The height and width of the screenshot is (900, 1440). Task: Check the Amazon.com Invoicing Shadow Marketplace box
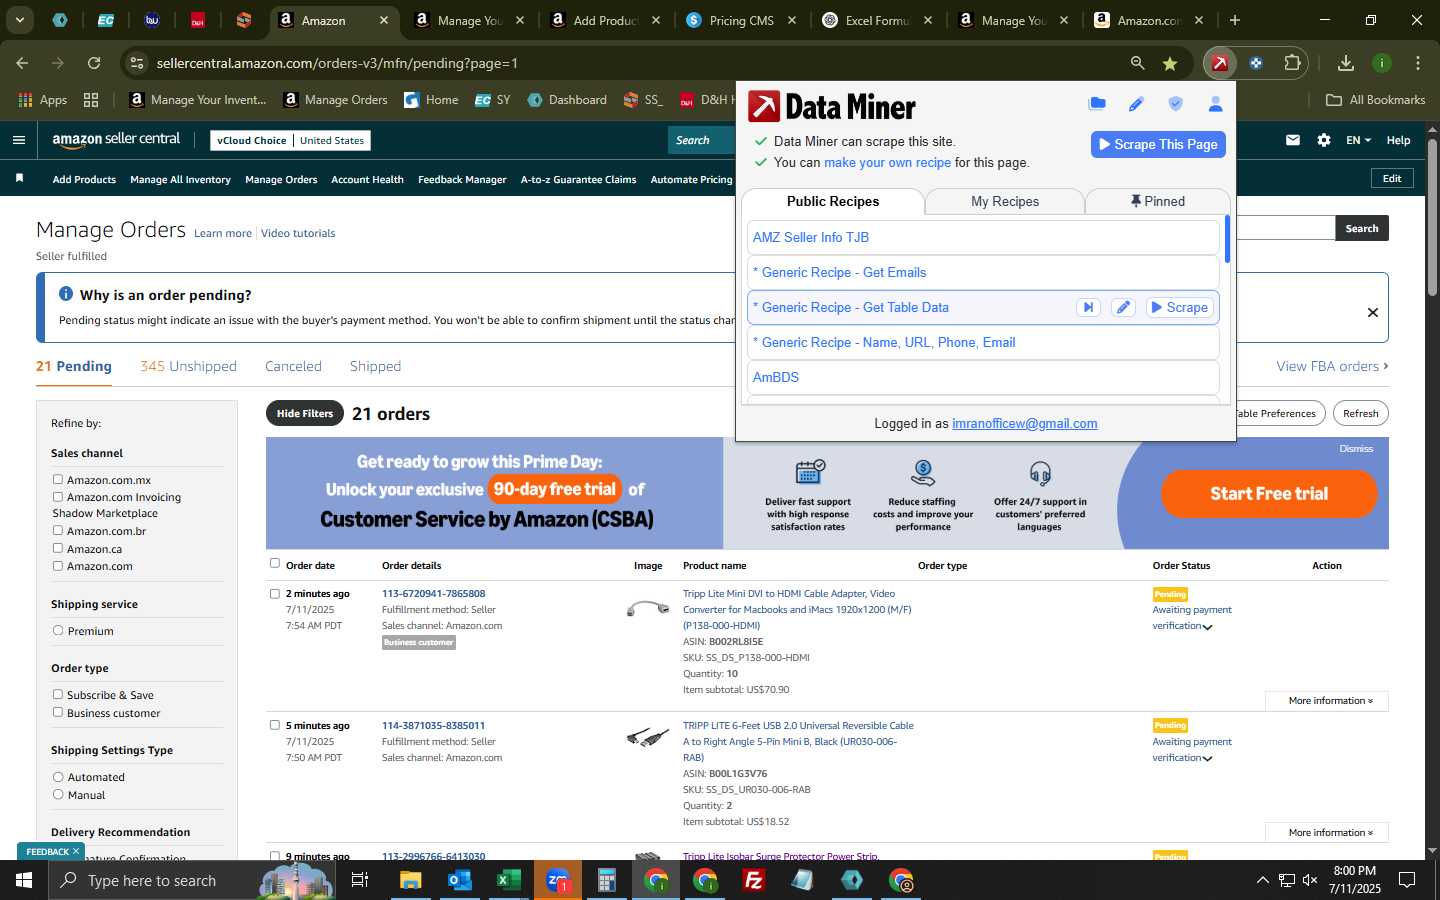pos(58,497)
